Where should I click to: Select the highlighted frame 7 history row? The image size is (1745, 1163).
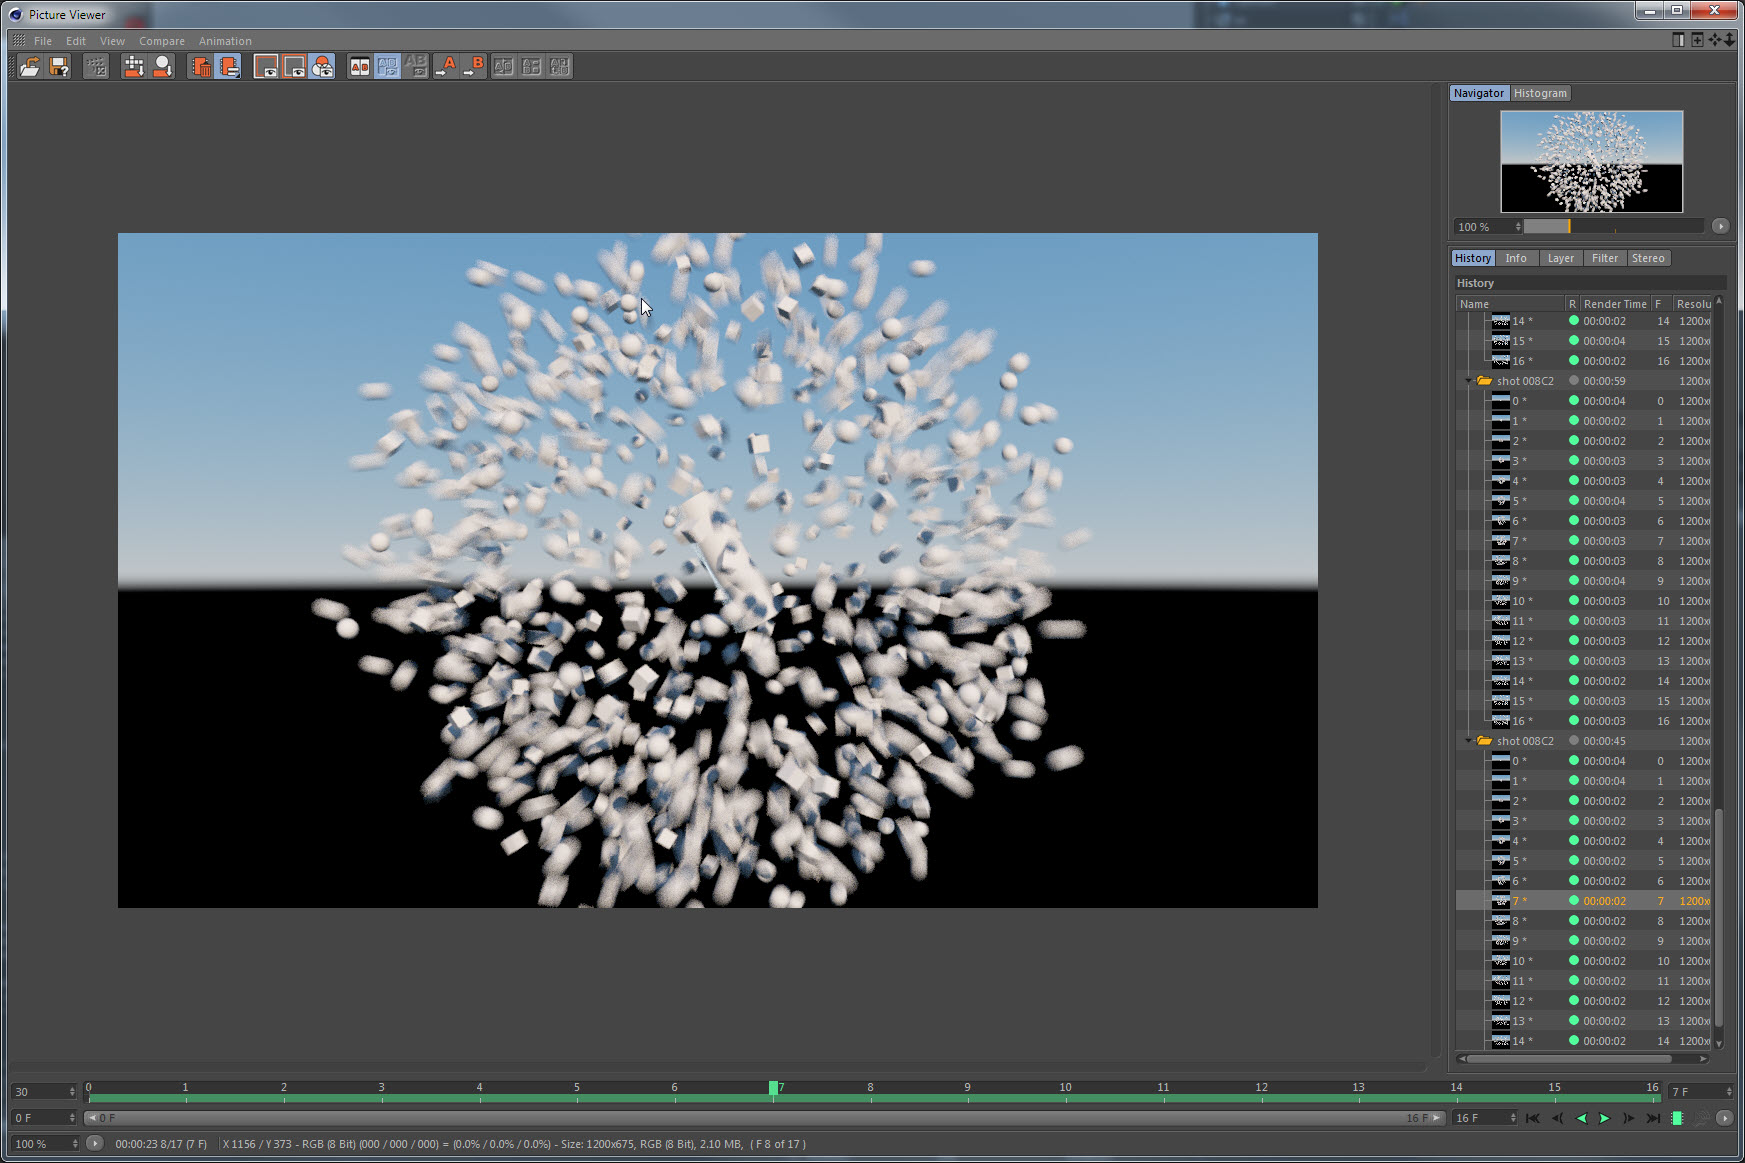tap(1584, 901)
